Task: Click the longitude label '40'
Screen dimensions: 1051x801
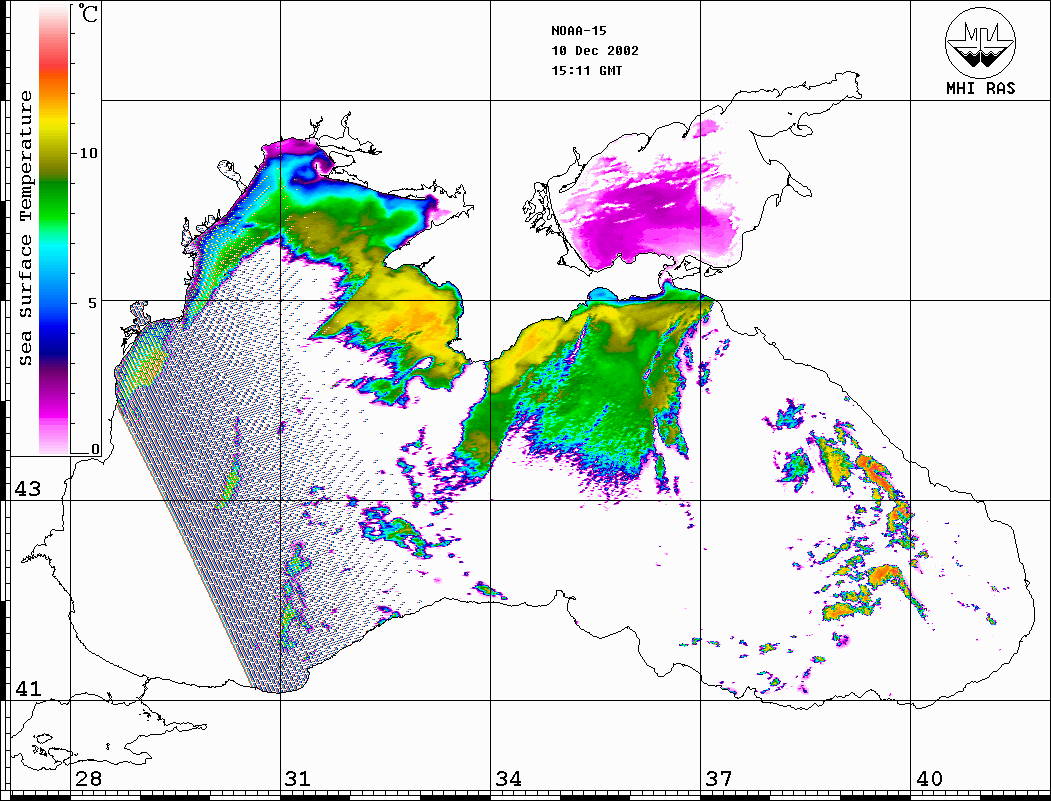Action: [x=929, y=778]
